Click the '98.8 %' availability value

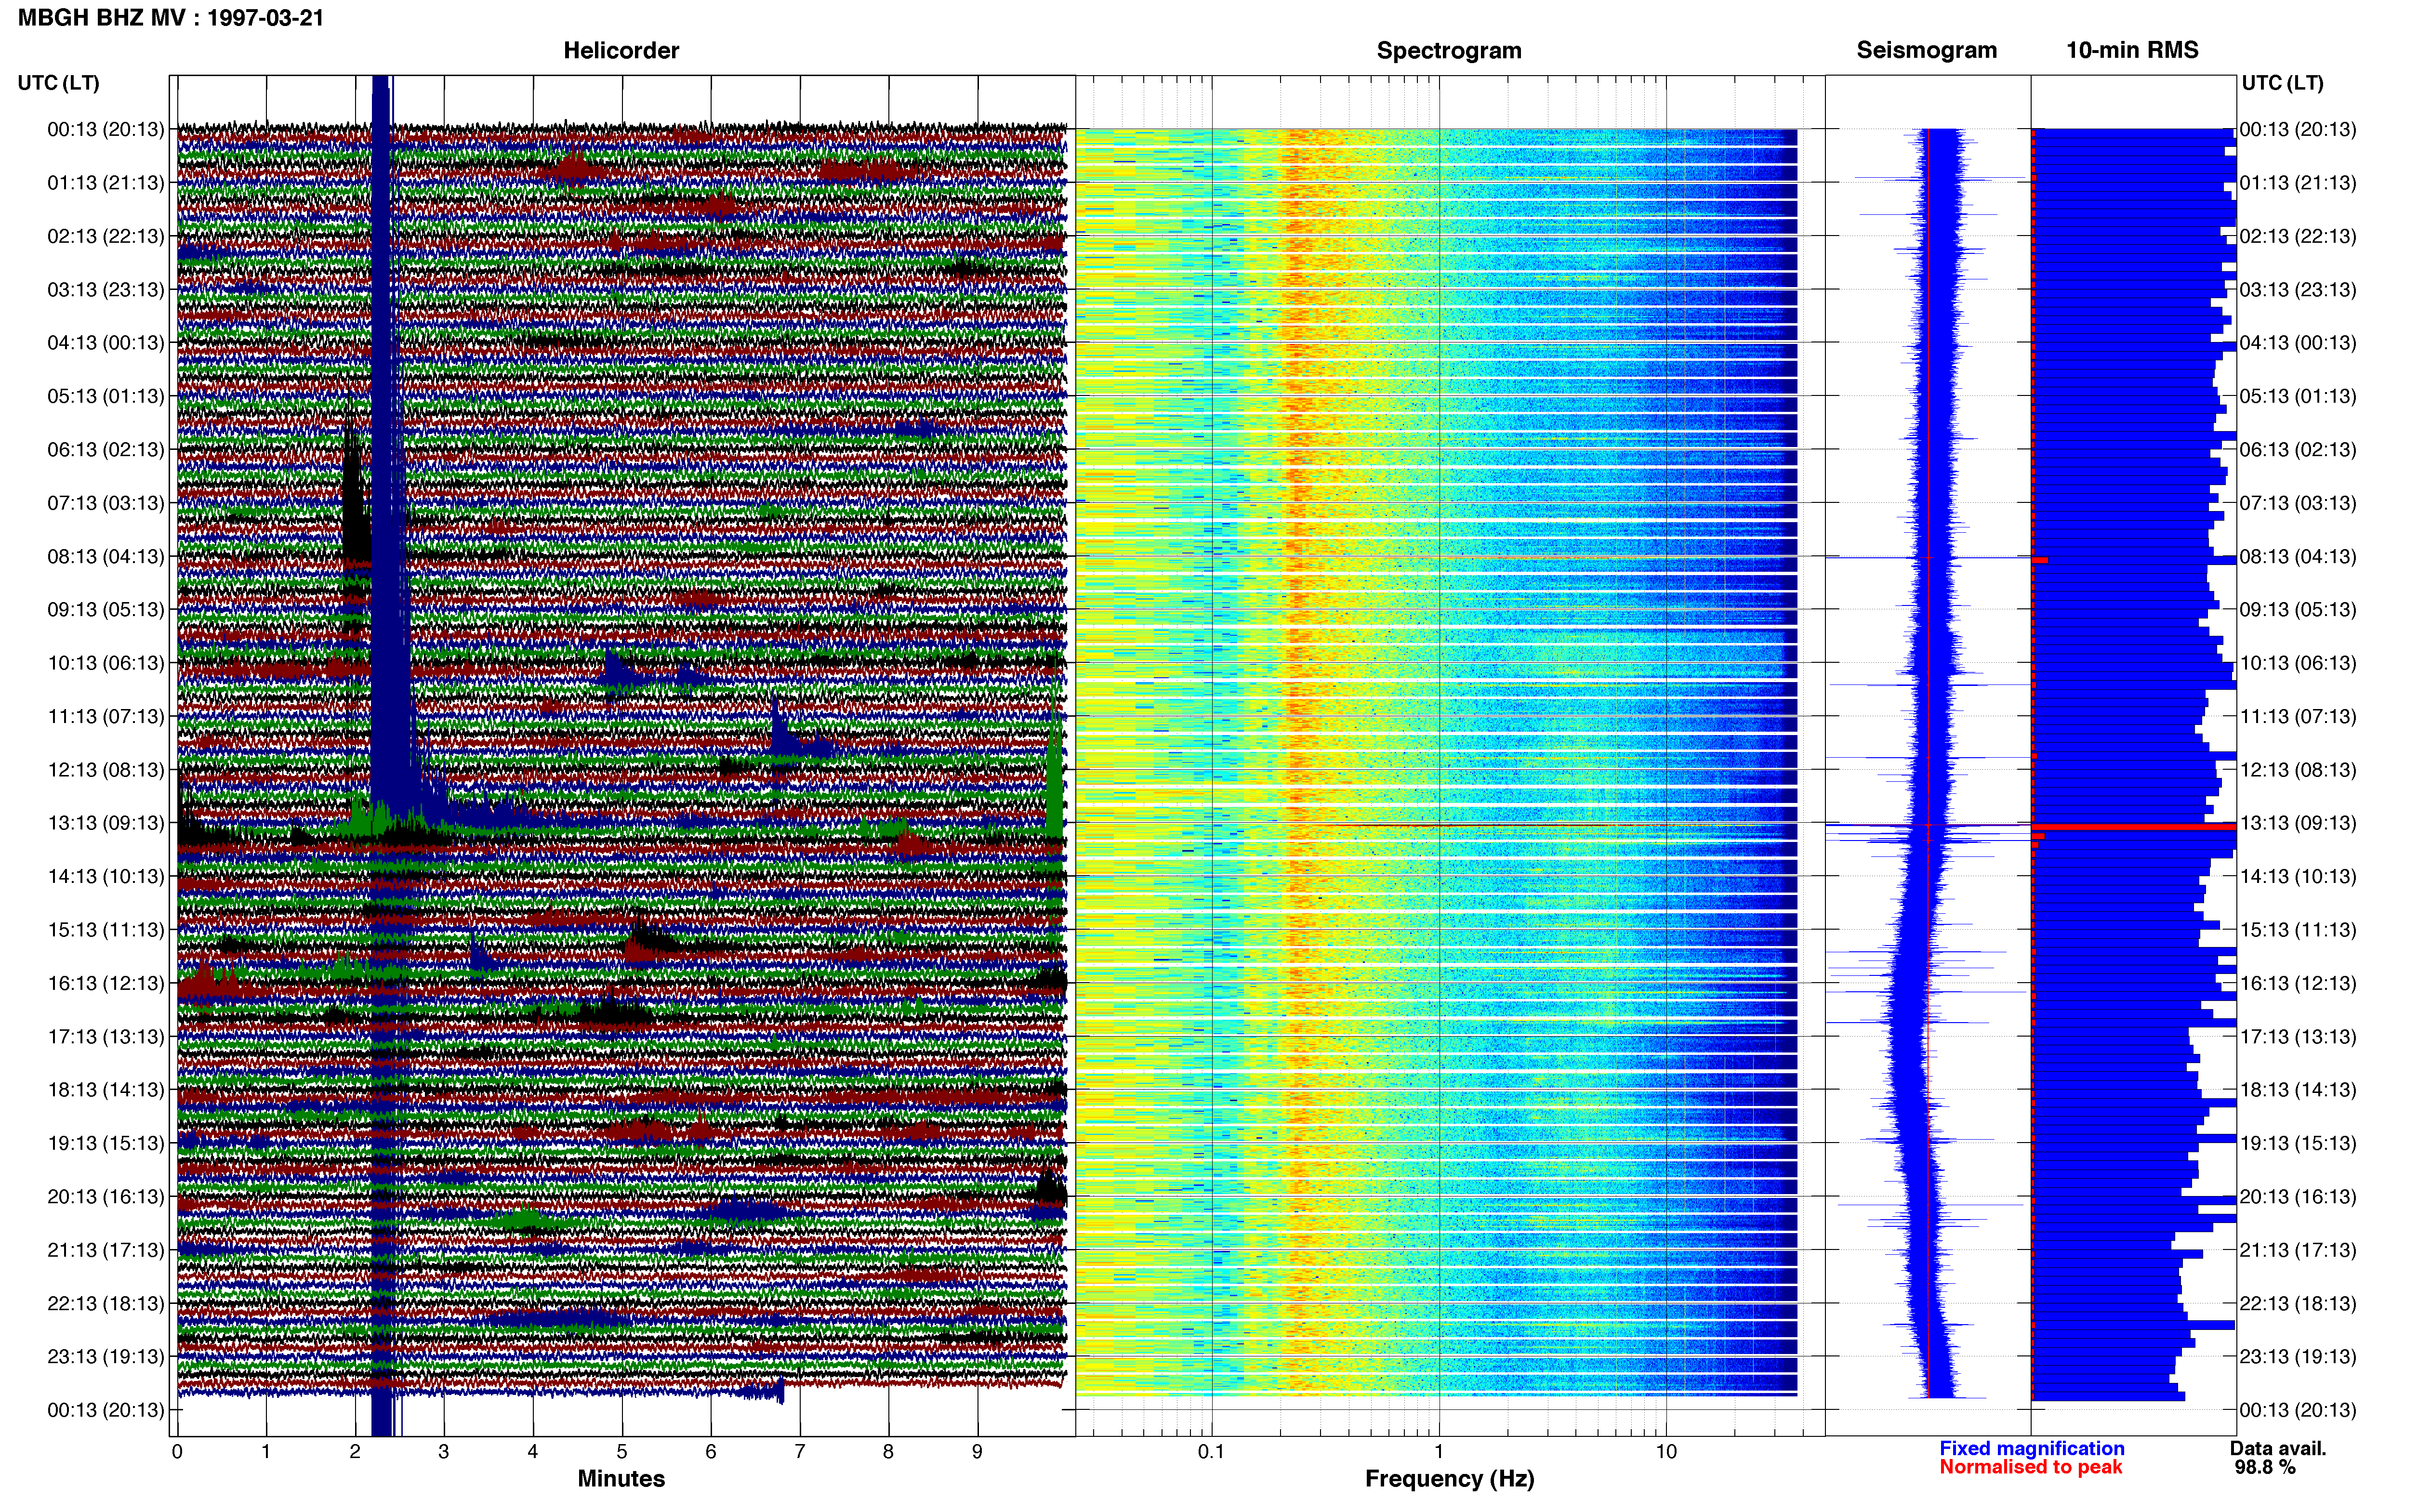(2265, 1467)
